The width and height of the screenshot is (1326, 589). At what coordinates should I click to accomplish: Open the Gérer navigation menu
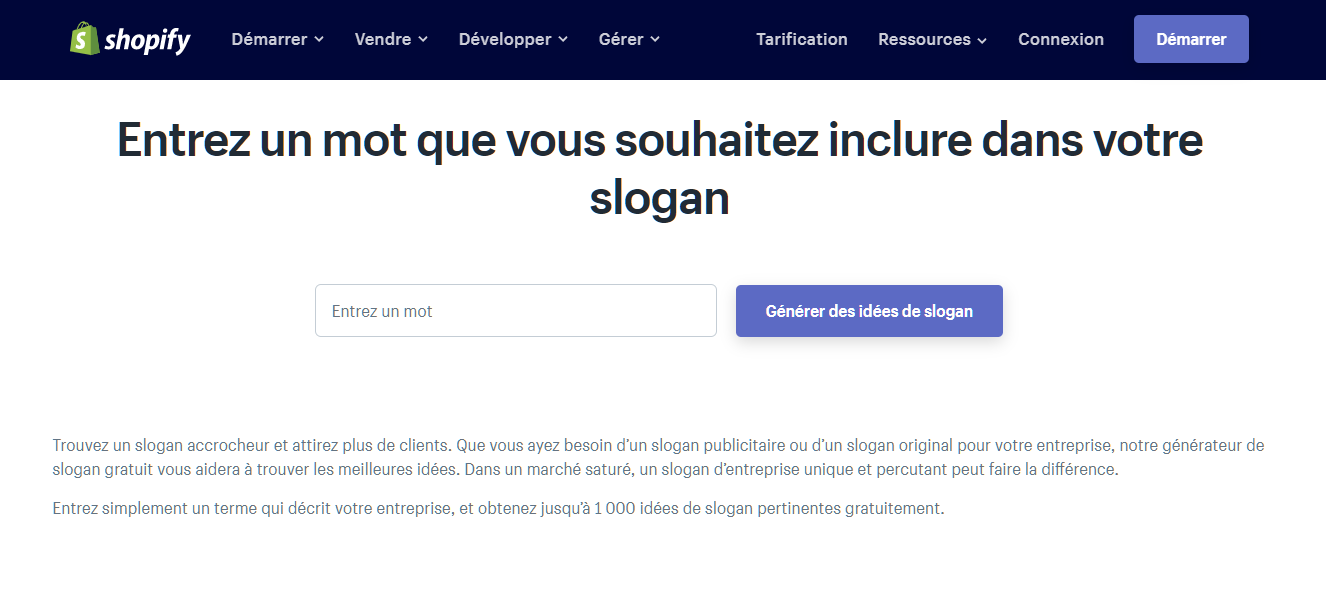621,39
